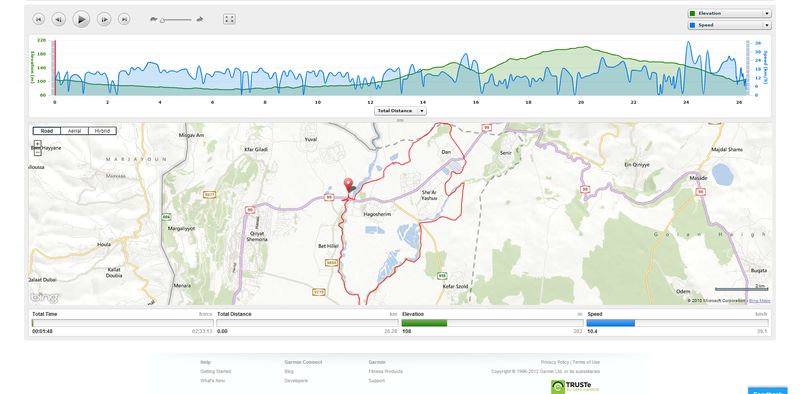Click the play button in playback controls

coord(81,19)
